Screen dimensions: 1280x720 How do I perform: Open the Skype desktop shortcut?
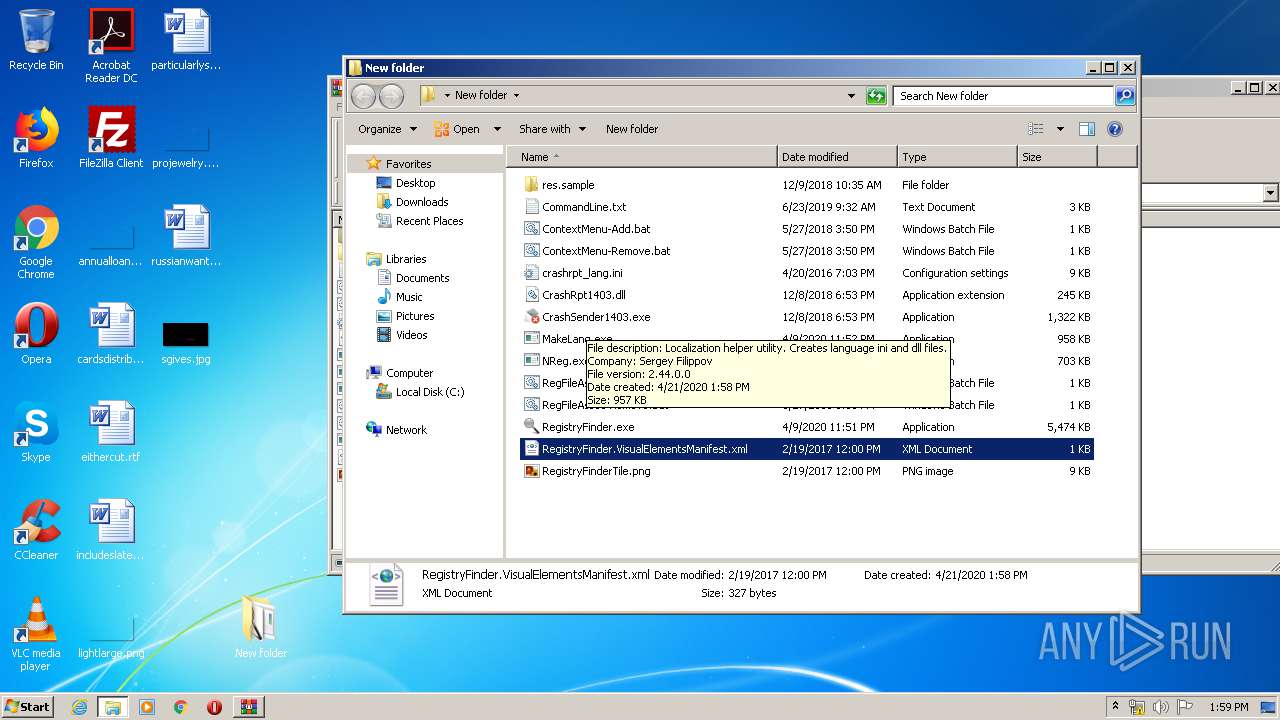tap(36, 432)
